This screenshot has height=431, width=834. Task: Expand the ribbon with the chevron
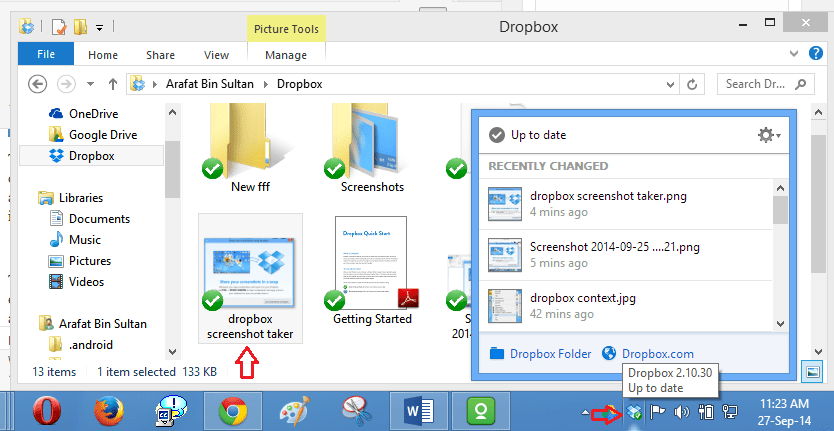tap(794, 53)
